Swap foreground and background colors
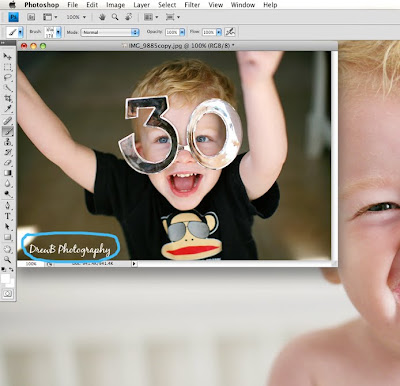This screenshot has height=386, width=400. click(x=11, y=269)
